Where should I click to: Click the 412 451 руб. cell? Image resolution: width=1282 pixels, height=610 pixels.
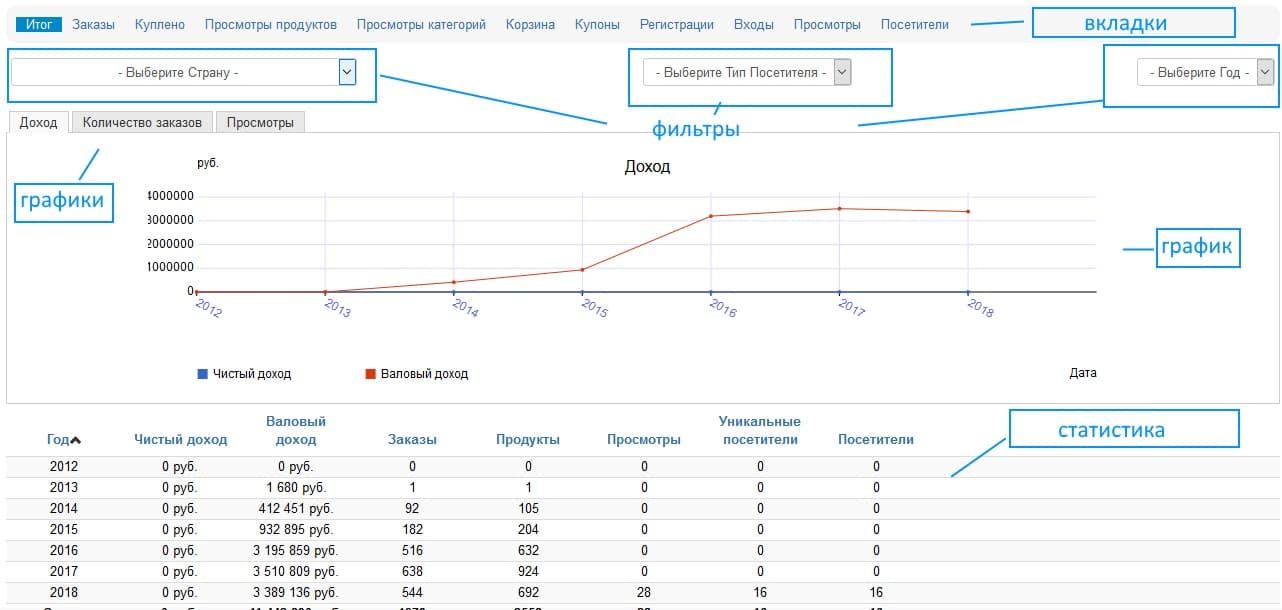(297, 508)
